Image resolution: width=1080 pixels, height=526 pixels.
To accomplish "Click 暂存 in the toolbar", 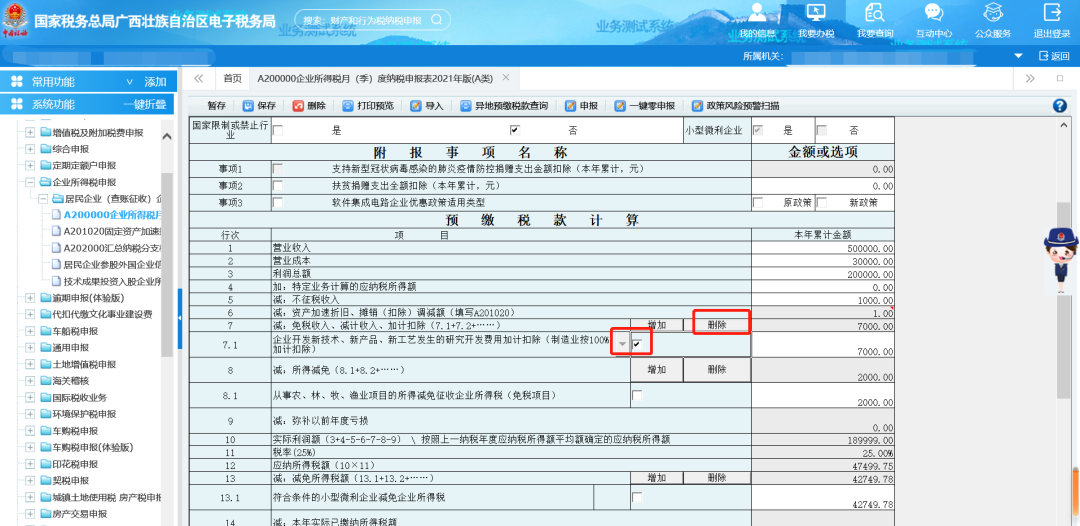I will pyautogui.click(x=216, y=106).
